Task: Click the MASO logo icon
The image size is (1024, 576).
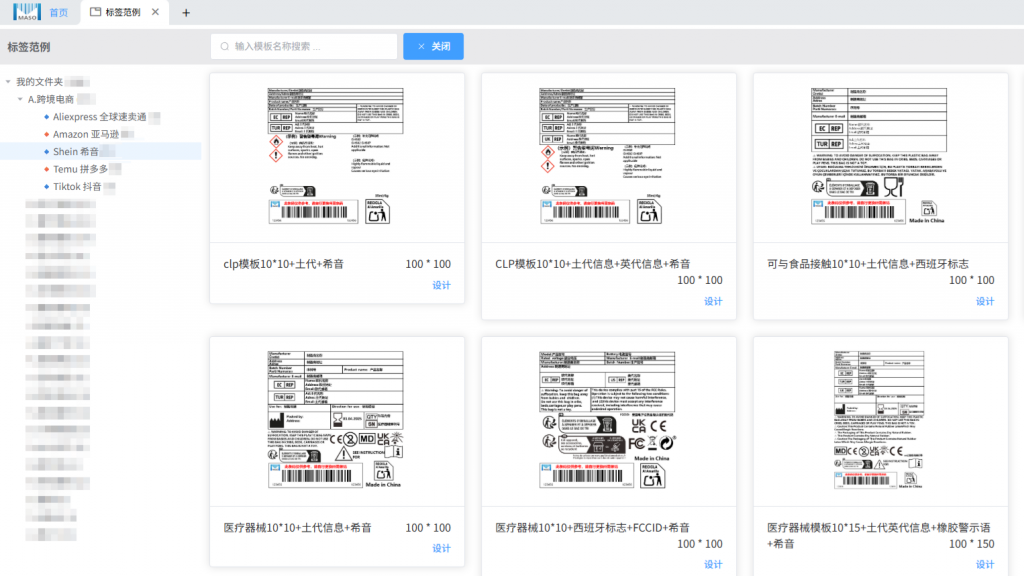Action: pyautogui.click(x=25, y=12)
